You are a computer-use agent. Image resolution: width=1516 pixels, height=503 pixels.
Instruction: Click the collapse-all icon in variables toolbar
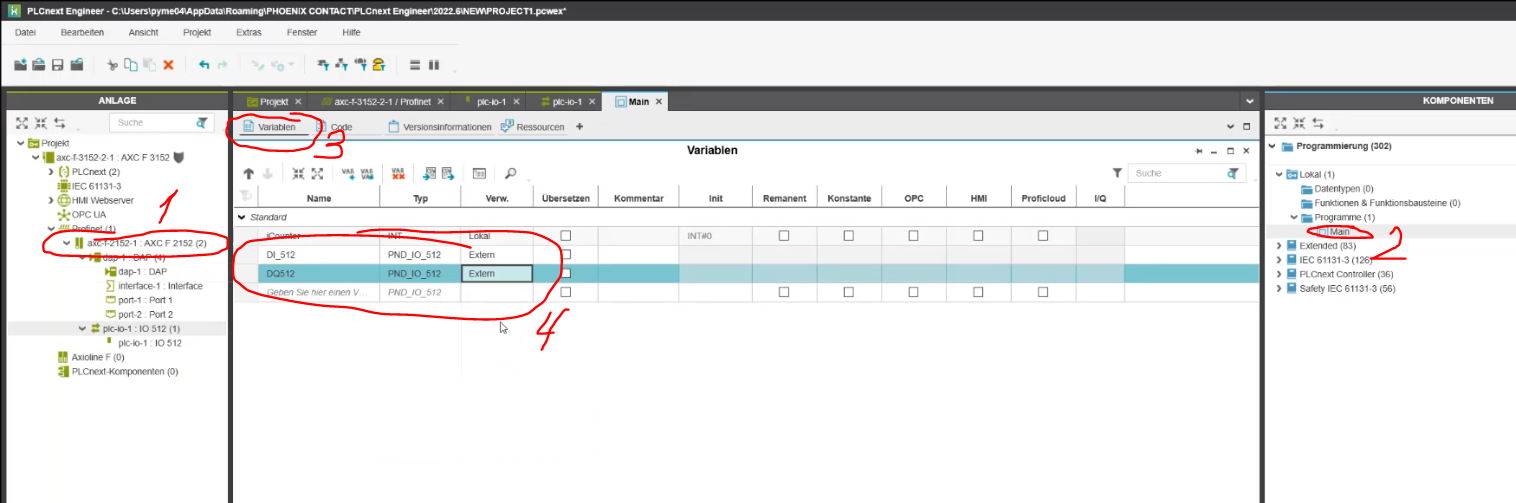pyautogui.click(x=298, y=173)
